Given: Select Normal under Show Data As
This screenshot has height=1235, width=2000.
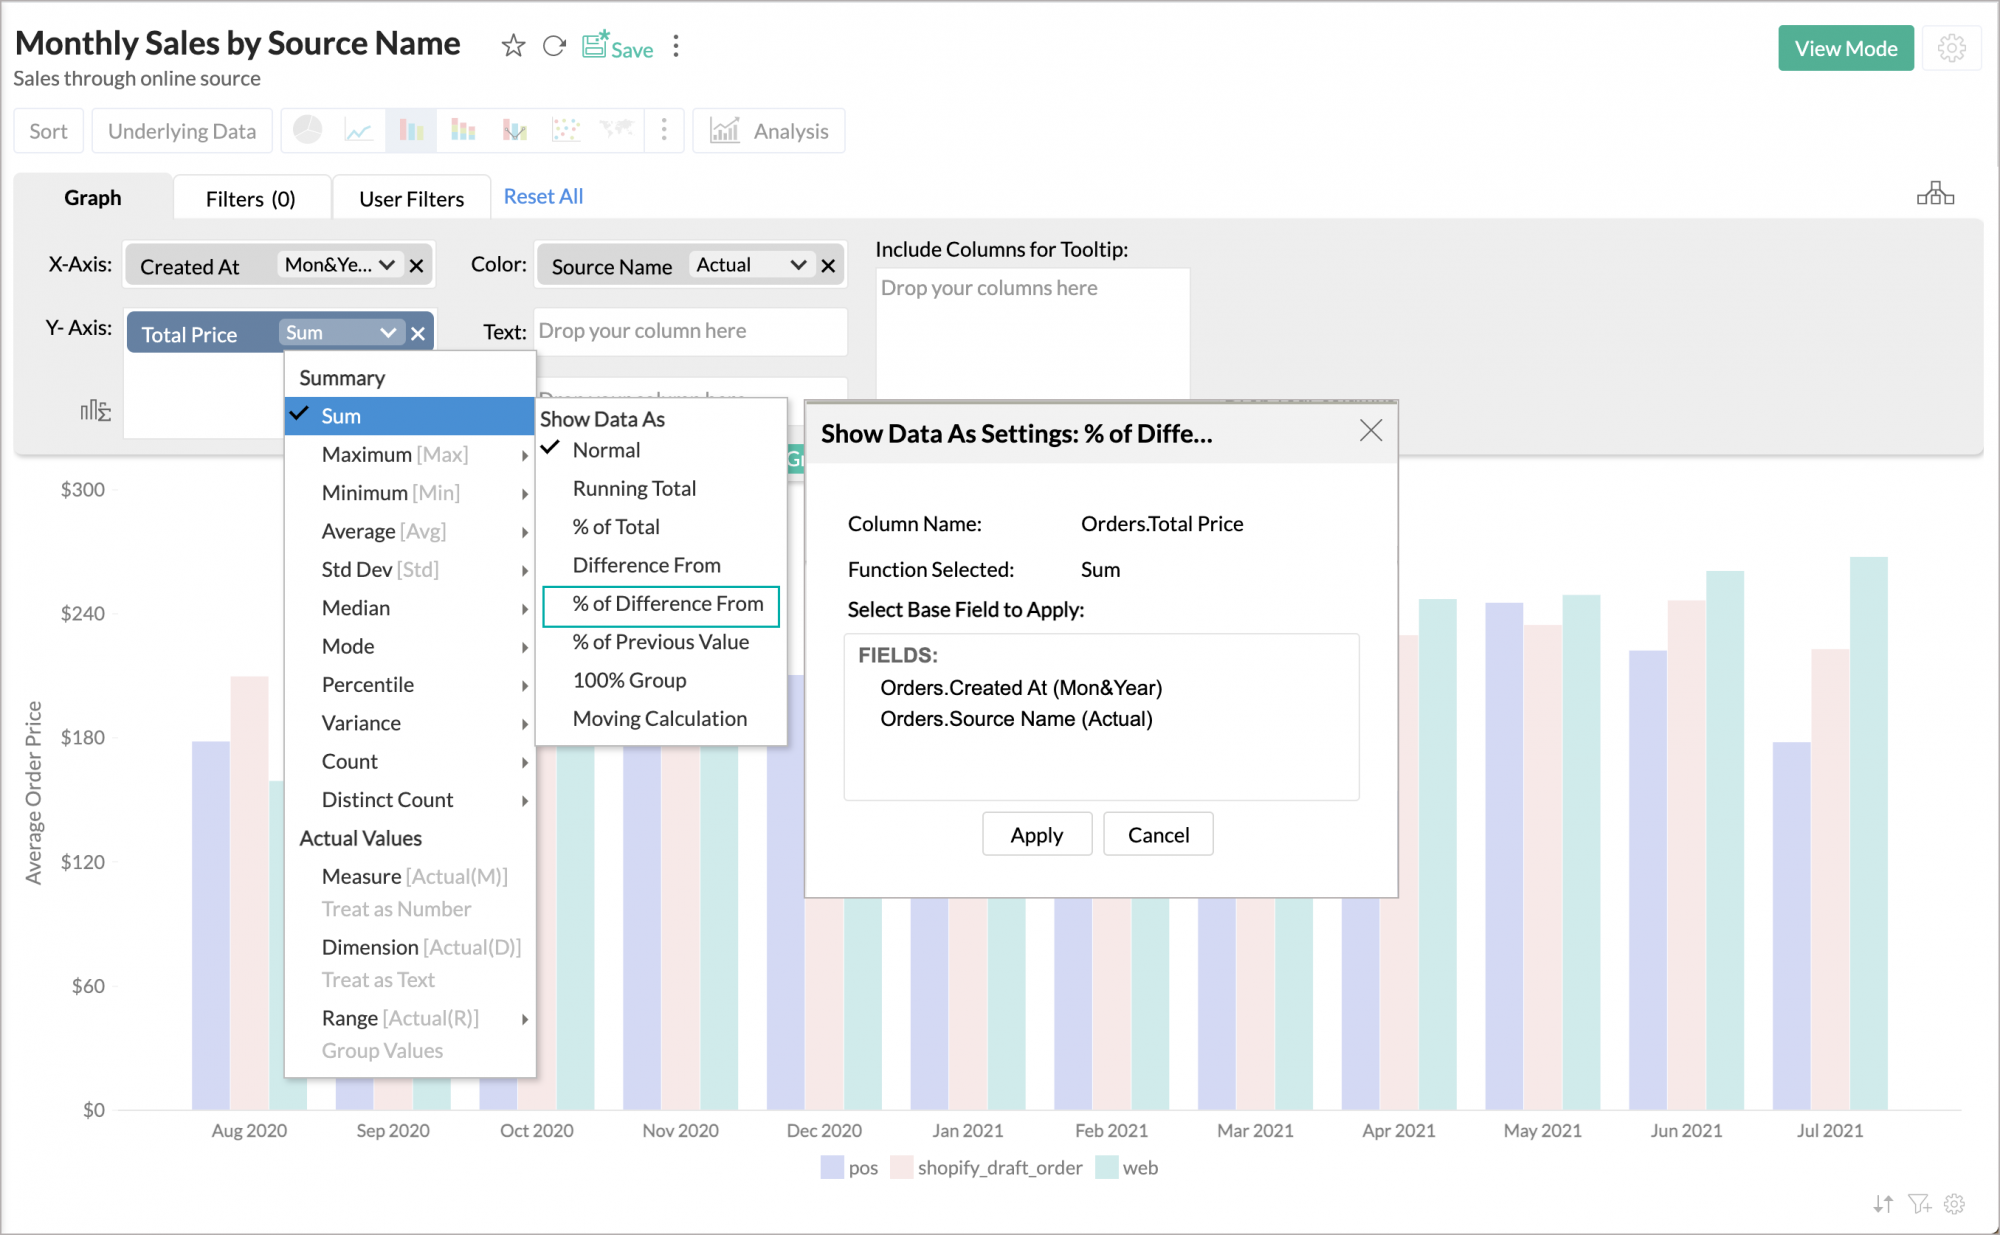Looking at the screenshot, I should [607, 450].
